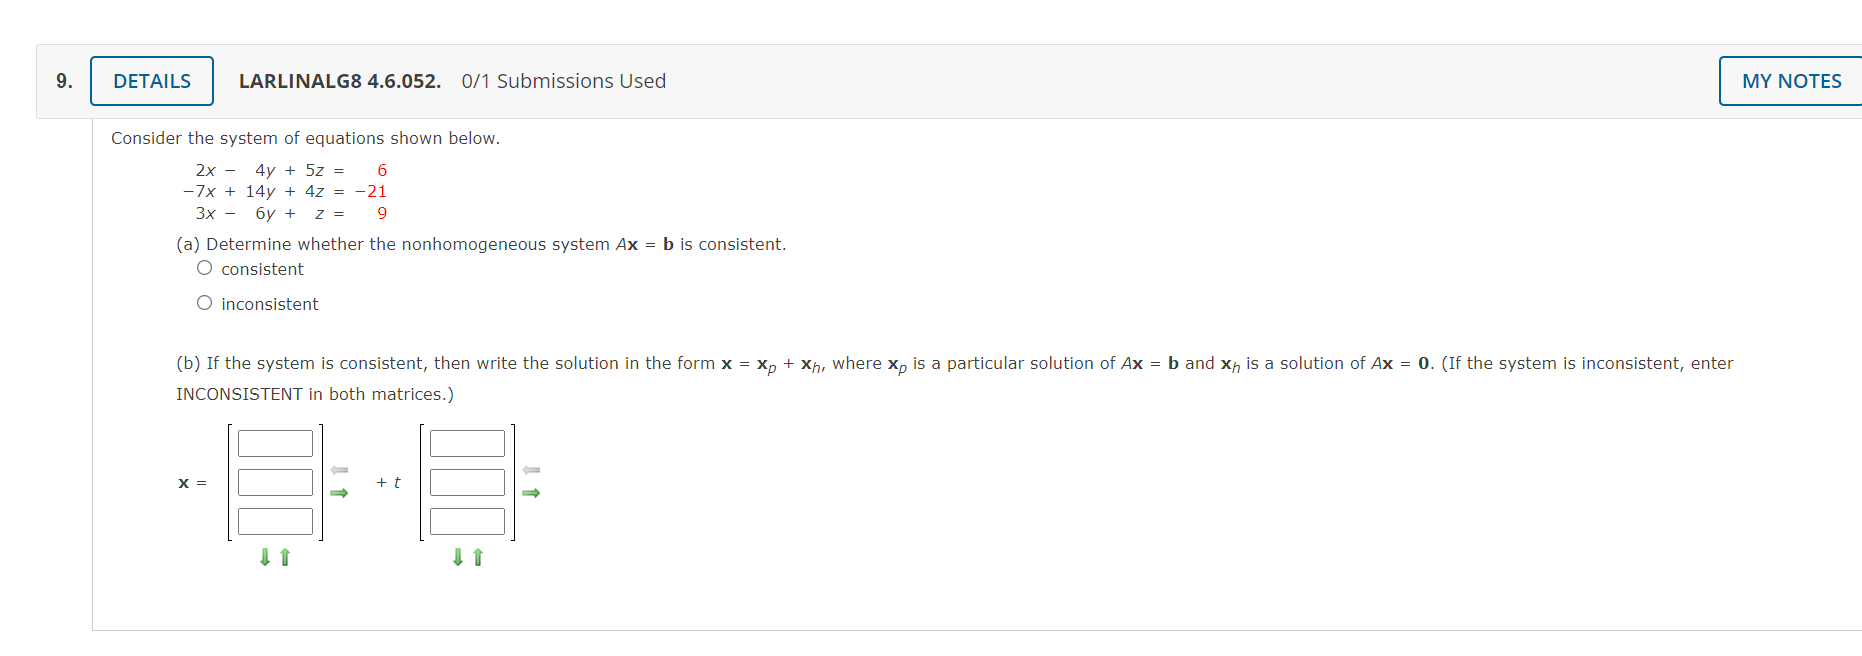Click the middle entry field of the second matrix
The width and height of the screenshot is (1862, 656).
467,481
